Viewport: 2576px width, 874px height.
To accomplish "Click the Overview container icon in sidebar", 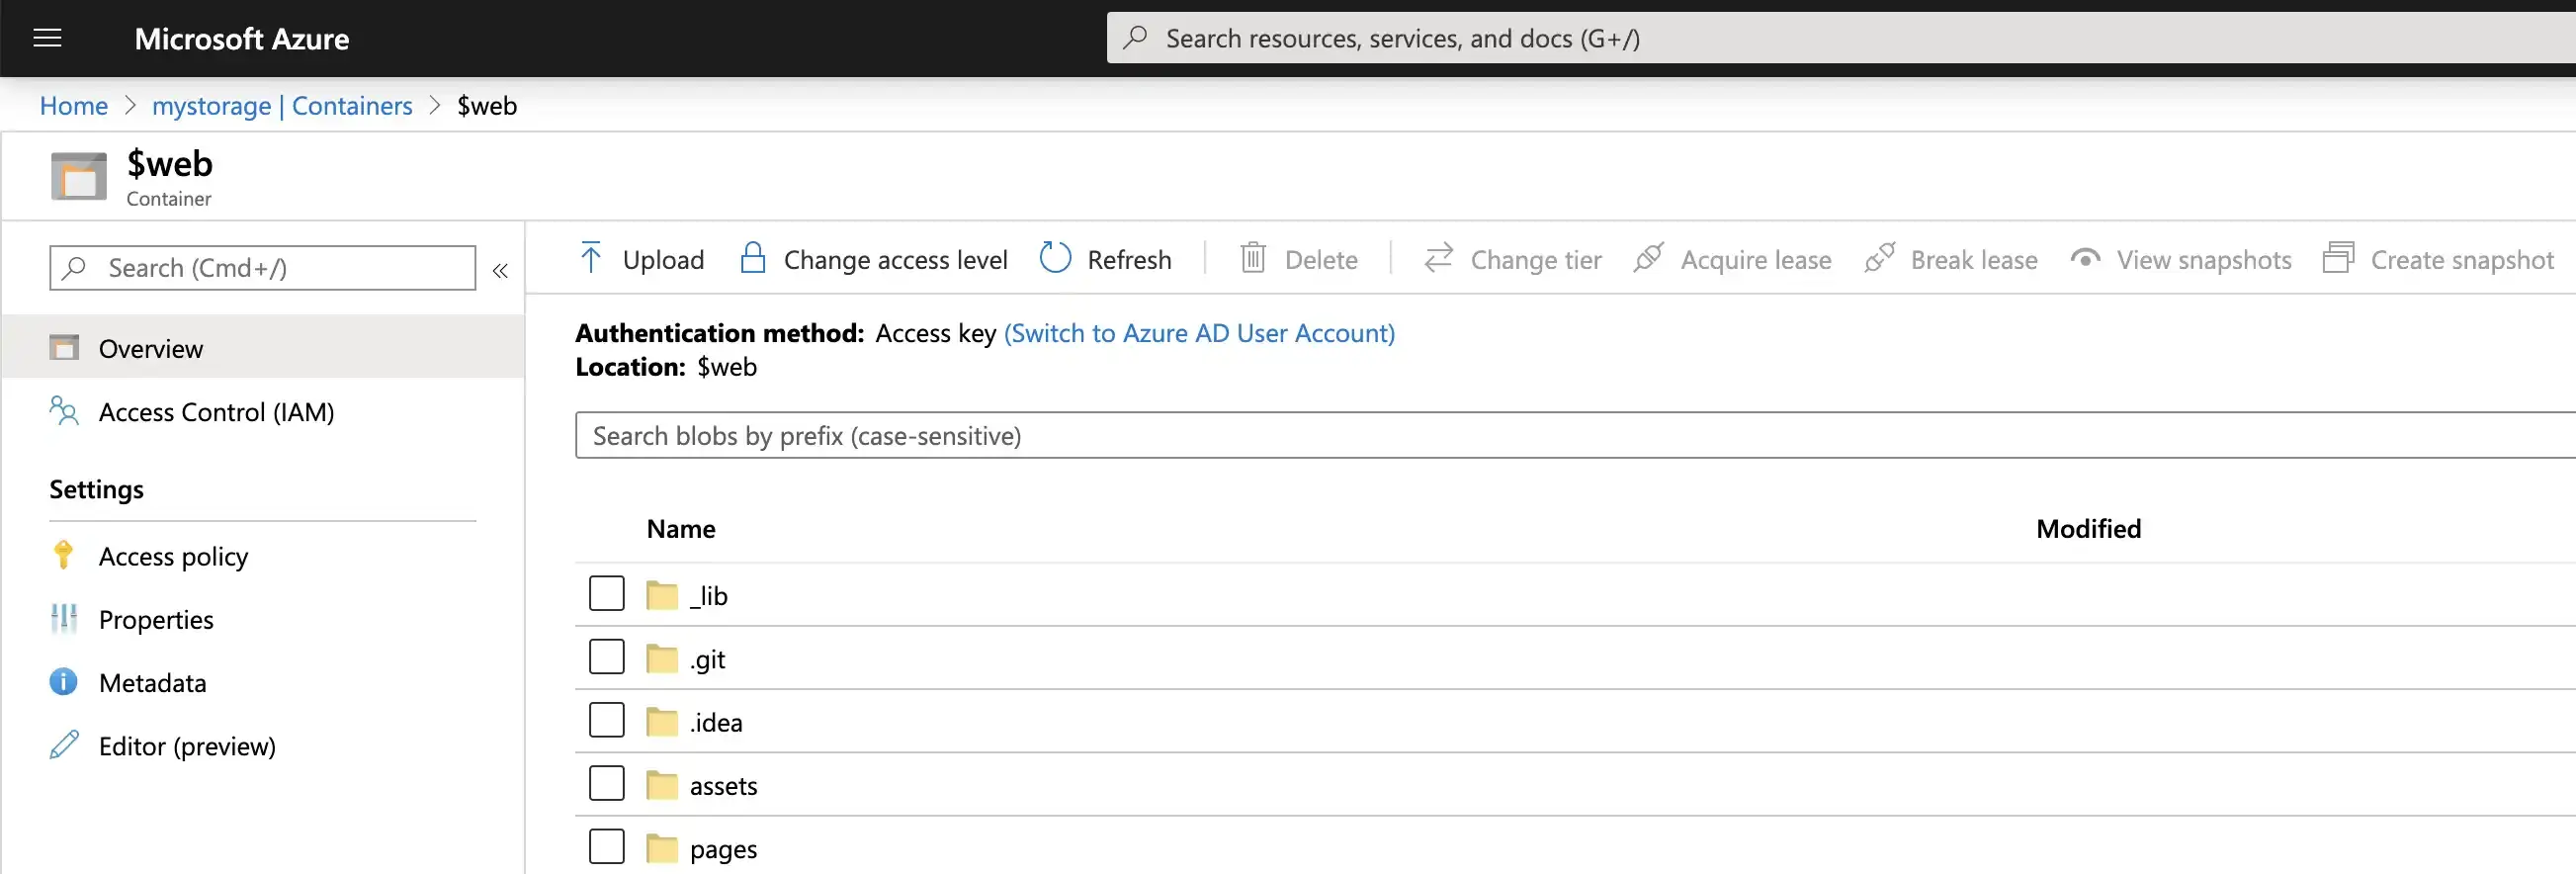I will [64, 347].
